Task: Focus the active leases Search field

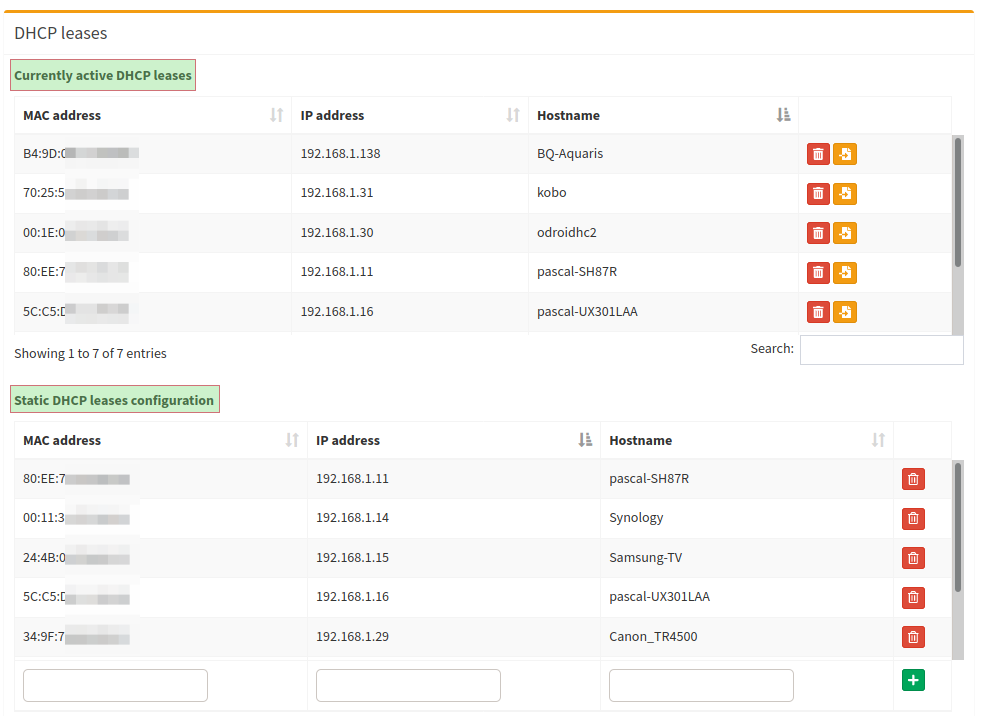Action: [x=882, y=350]
